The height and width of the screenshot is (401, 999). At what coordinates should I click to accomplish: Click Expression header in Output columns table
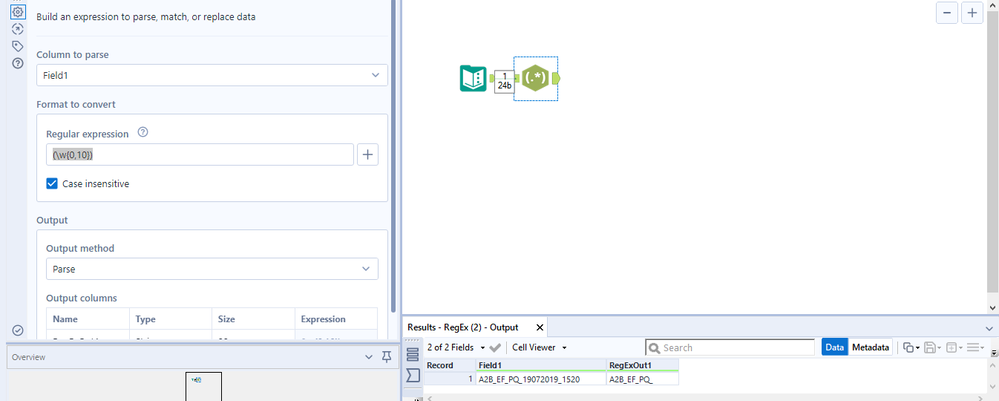coord(336,319)
